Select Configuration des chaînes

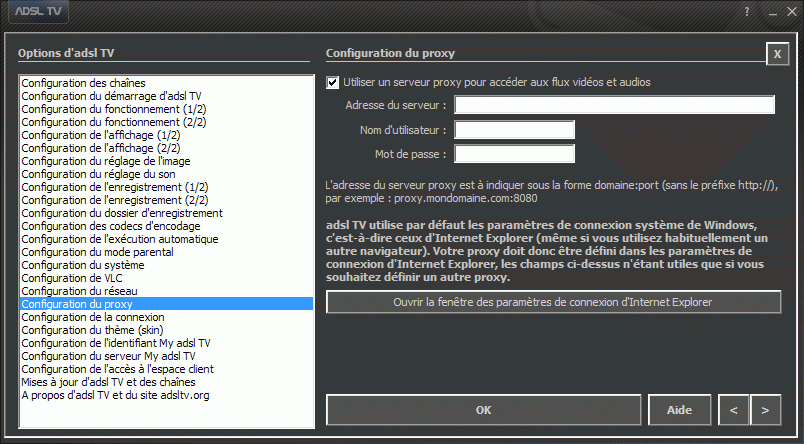coord(84,83)
